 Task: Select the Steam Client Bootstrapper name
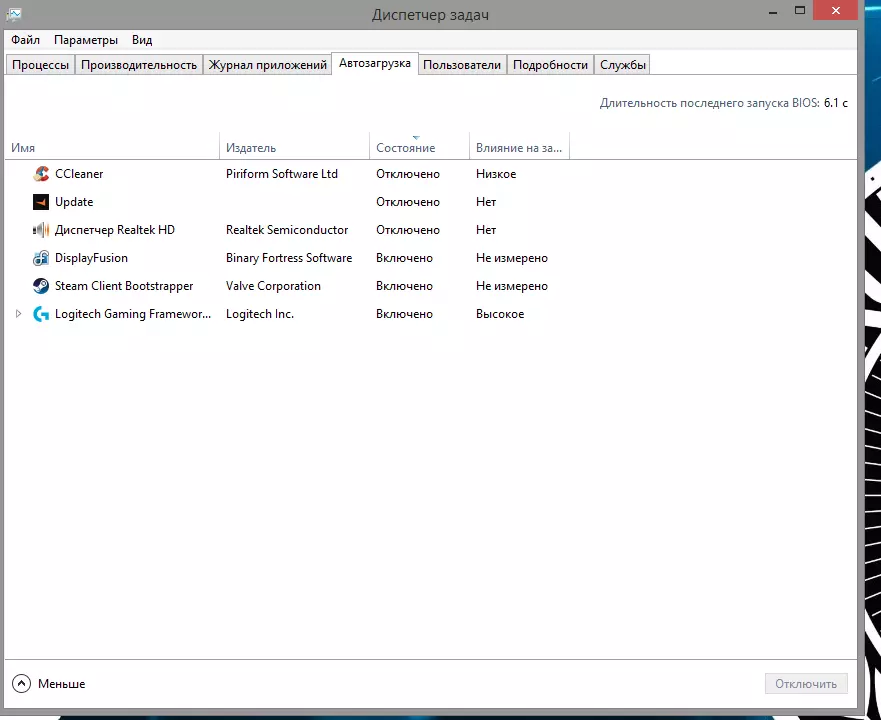[x=124, y=286]
